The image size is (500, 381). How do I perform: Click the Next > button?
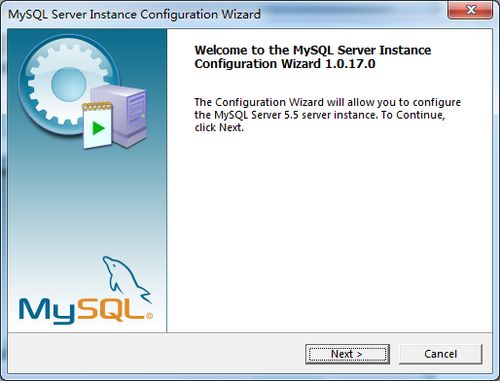[x=347, y=354]
